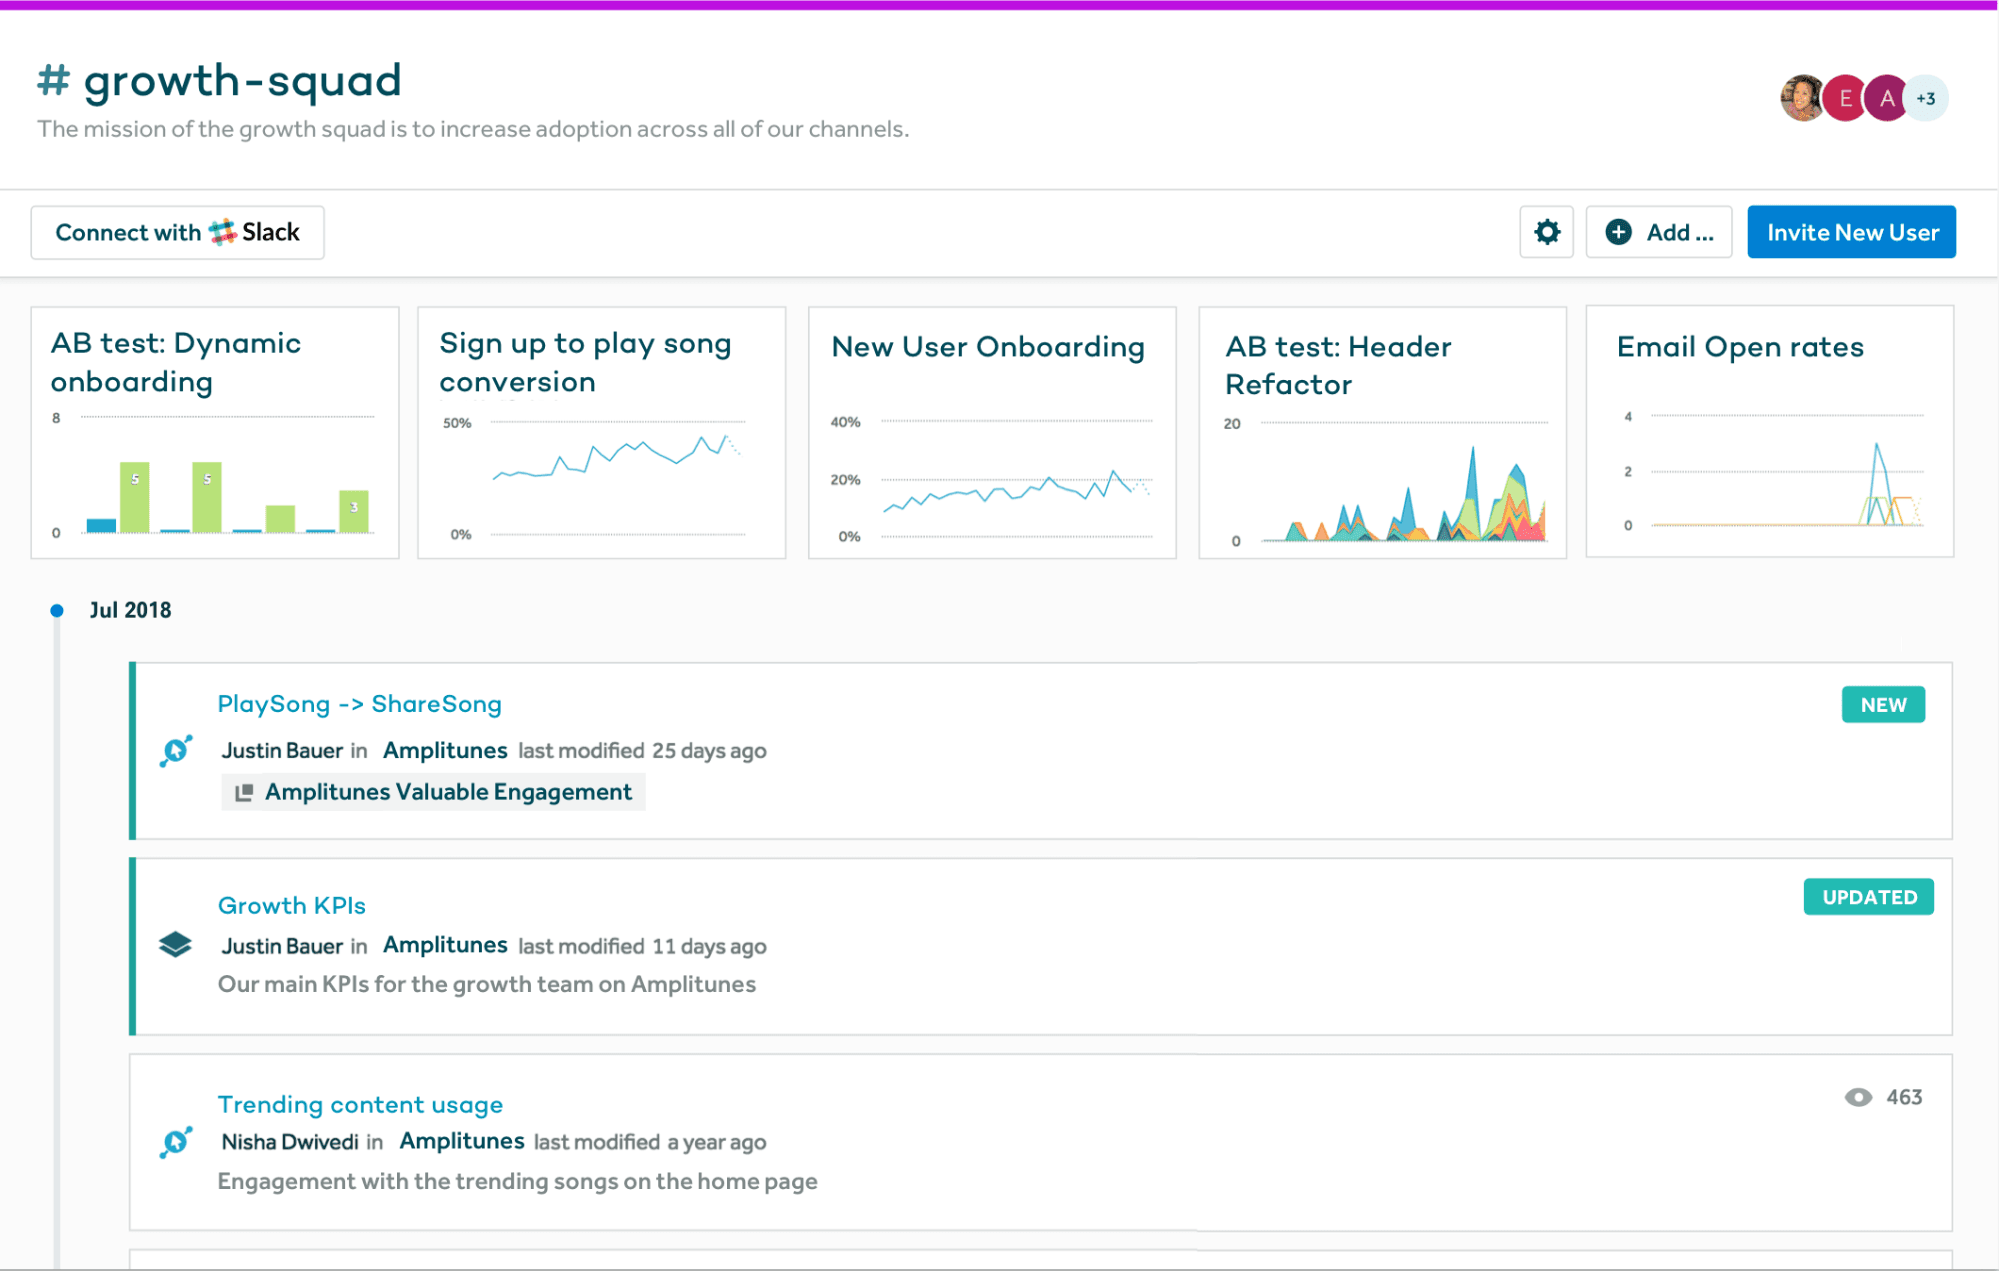Click the eye views icon showing 463

(x=1858, y=1097)
